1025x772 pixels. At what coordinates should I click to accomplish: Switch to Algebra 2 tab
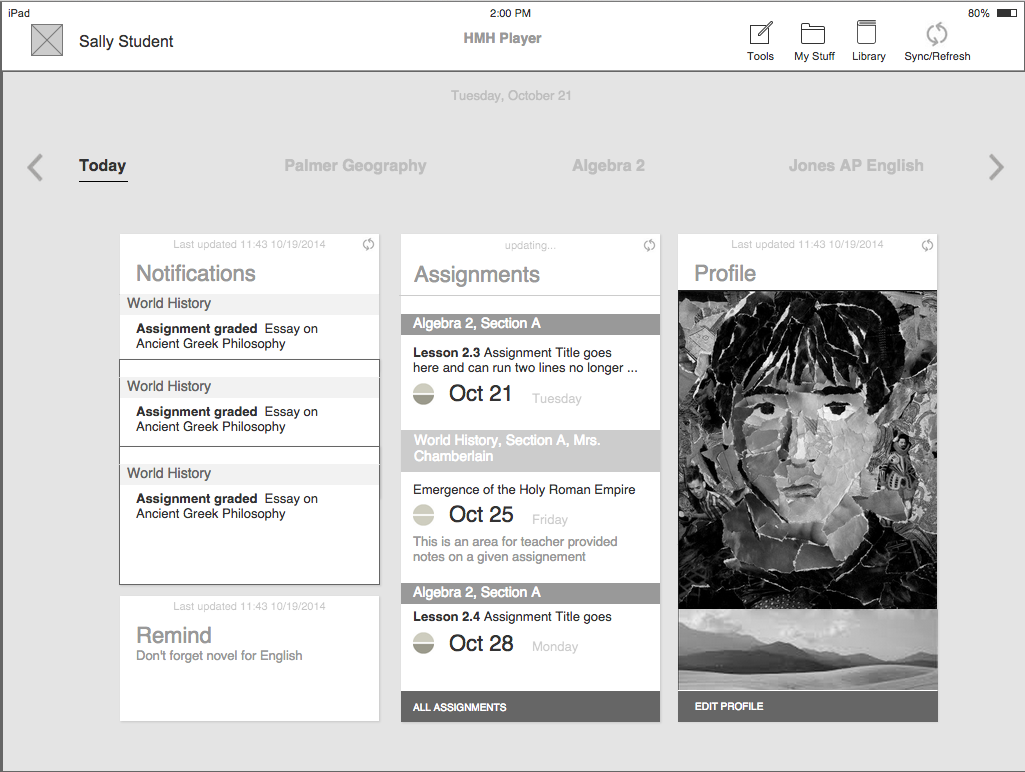[608, 166]
